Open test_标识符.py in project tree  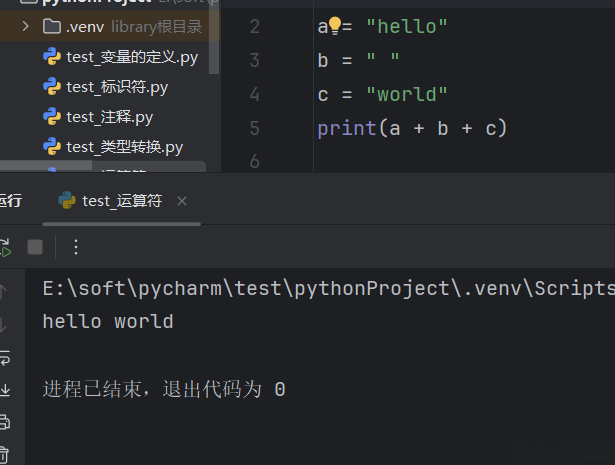click(116, 87)
